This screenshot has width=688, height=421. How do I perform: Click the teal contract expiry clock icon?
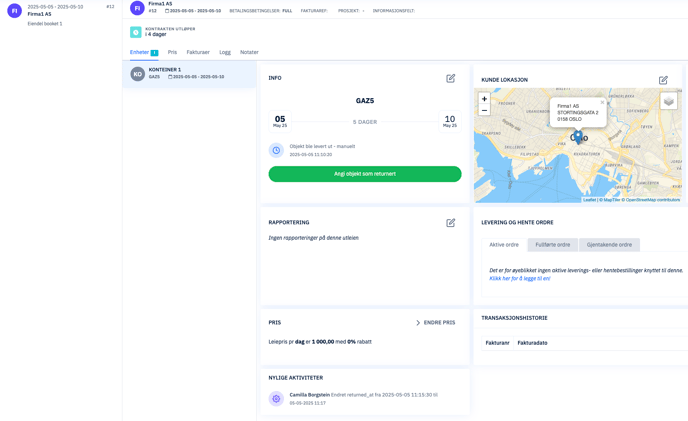coord(136,32)
